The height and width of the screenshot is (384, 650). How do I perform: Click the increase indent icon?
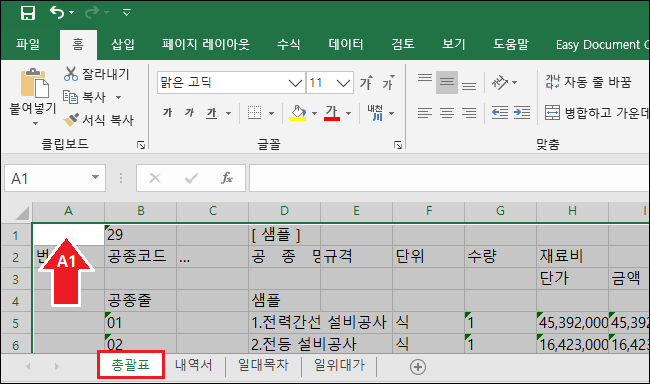(521, 112)
